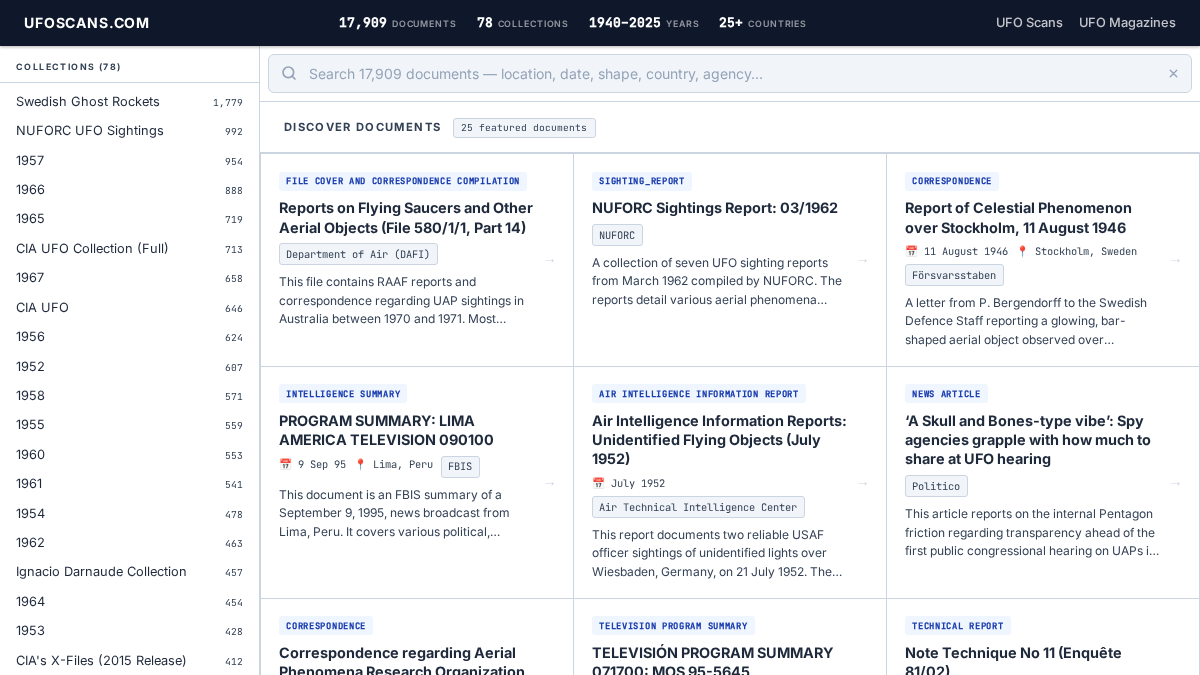The height and width of the screenshot is (675, 1200).
Task: Open the 1966 collection
Action: pos(129,190)
